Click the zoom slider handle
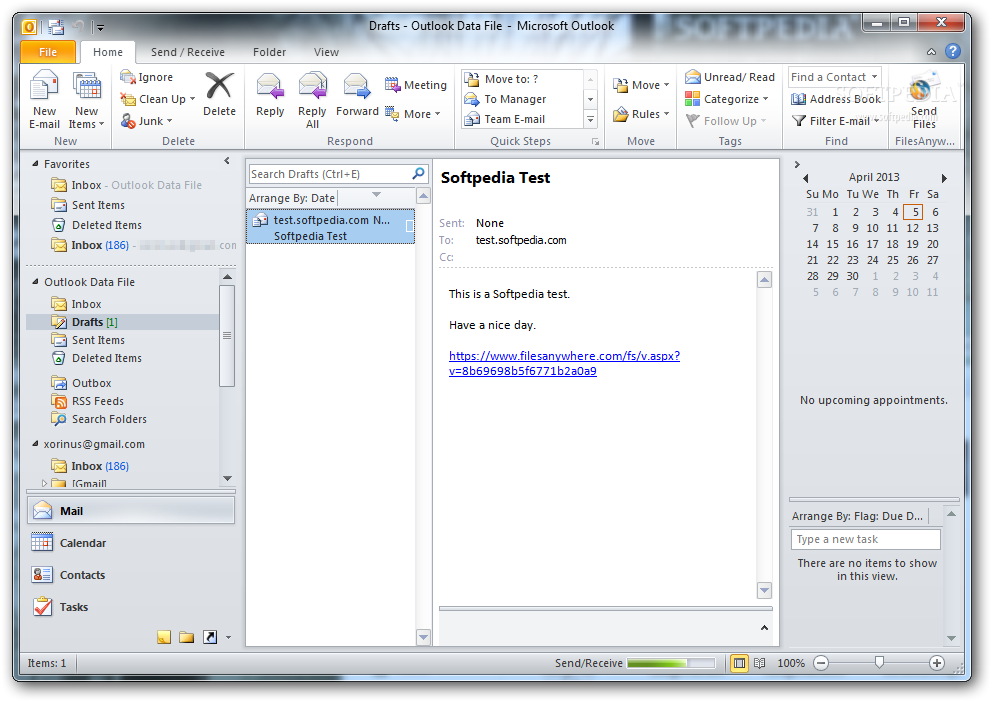992x702 pixels. (x=879, y=662)
